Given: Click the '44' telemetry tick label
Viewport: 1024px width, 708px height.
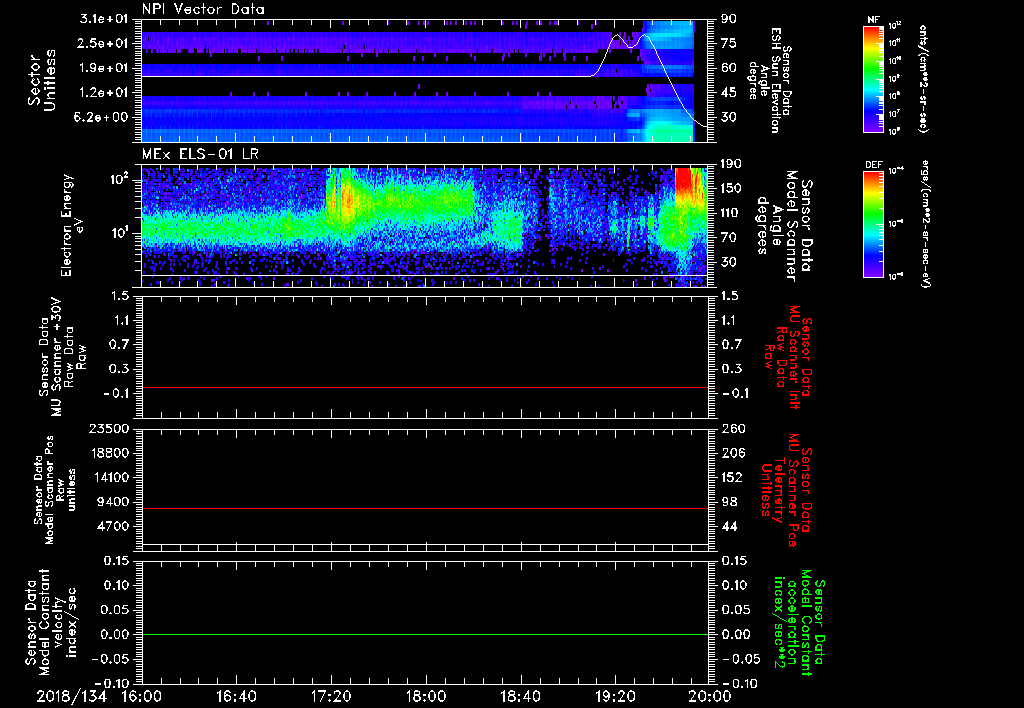Looking at the screenshot, I should (729, 526).
